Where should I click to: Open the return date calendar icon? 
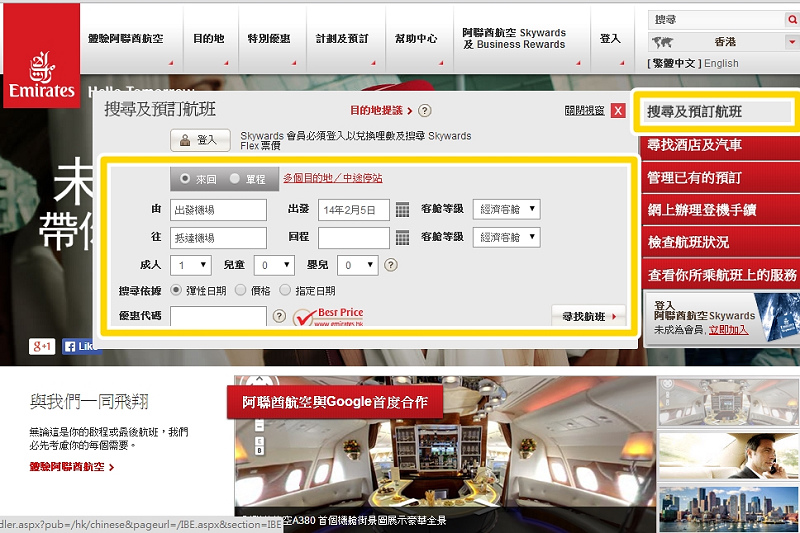(403, 237)
